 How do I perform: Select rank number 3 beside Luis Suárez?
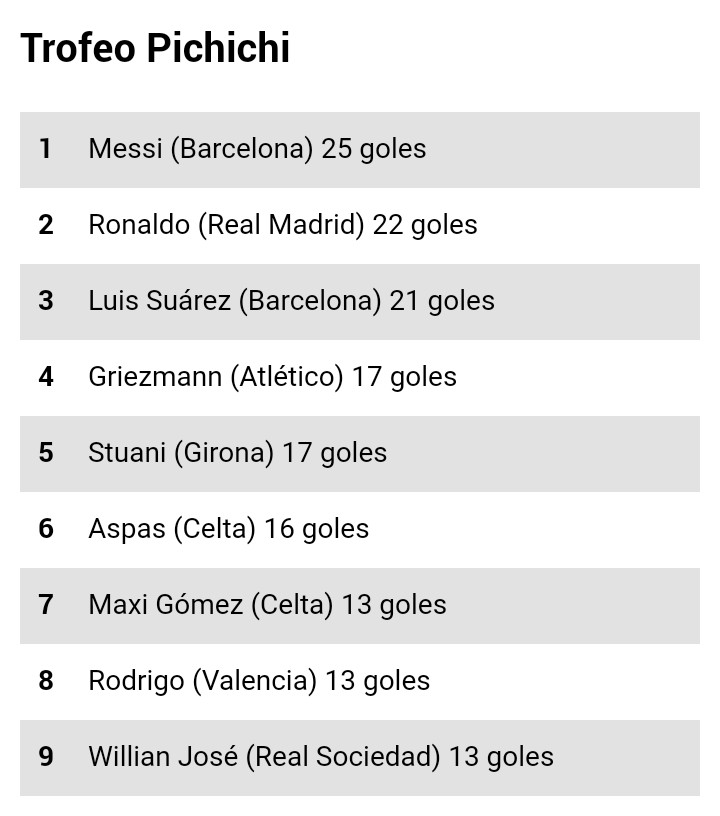tap(46, 301)
